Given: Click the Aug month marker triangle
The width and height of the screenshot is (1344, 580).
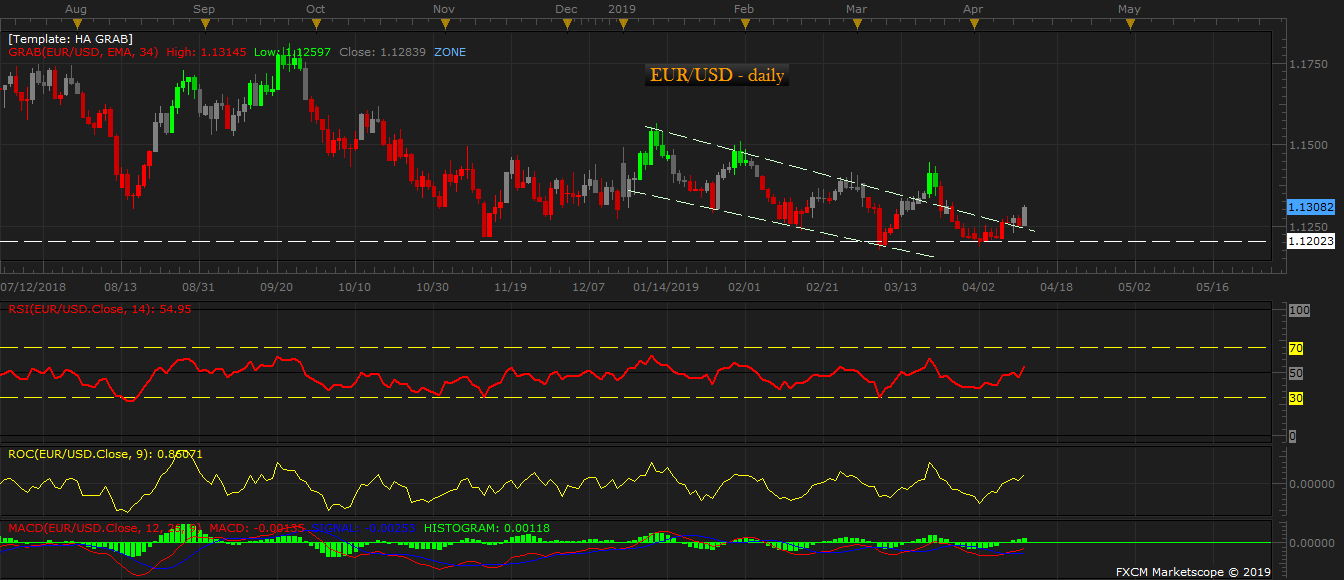Looking at the screenshot, I should coord(75,25).
